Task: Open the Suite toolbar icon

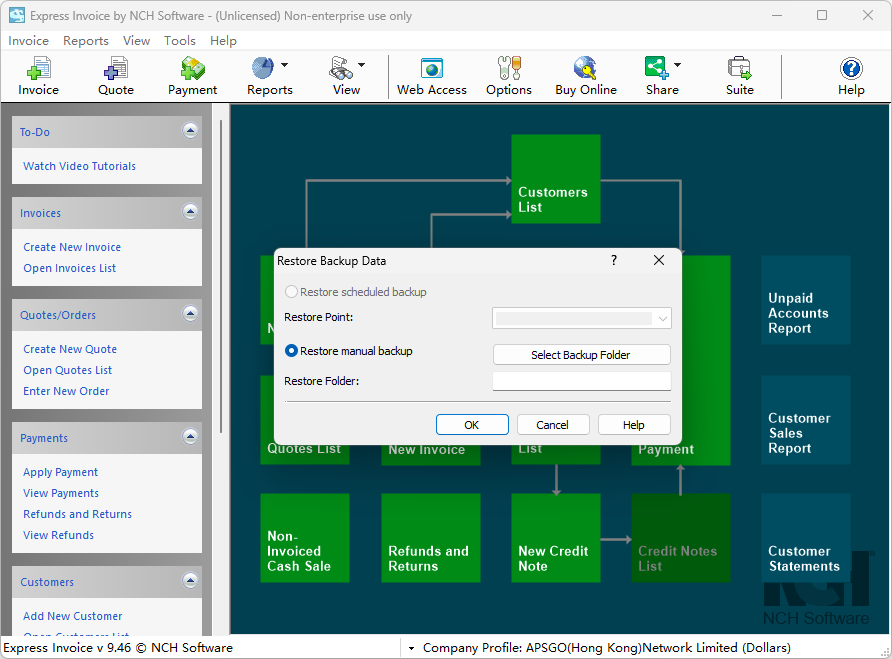Action: (x=740, y=76)
